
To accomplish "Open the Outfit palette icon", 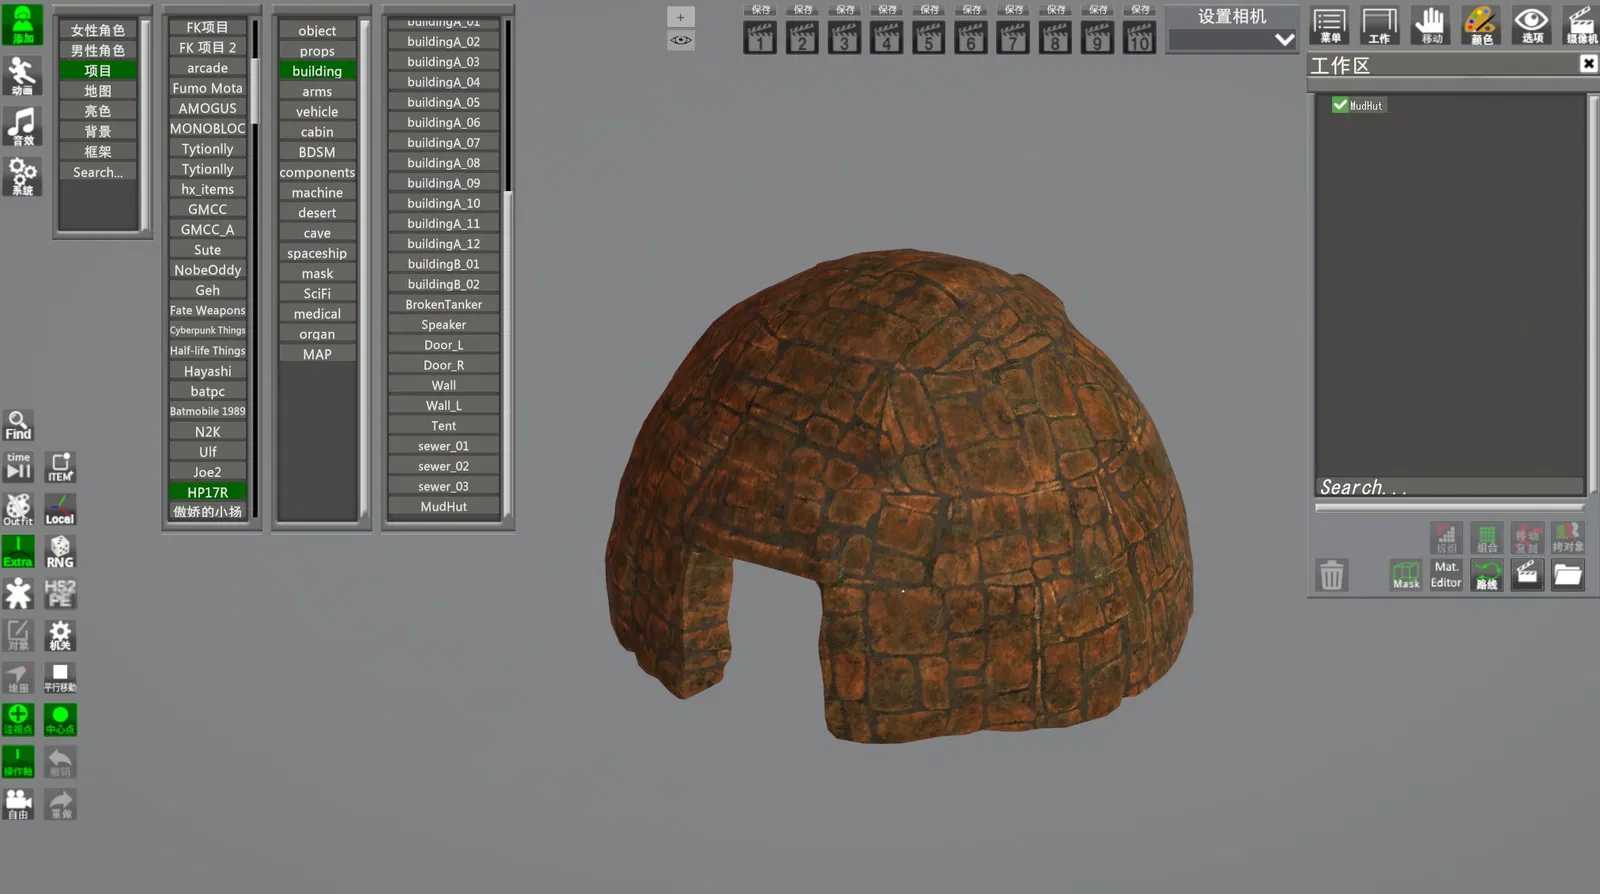I will tap(18, 509).
